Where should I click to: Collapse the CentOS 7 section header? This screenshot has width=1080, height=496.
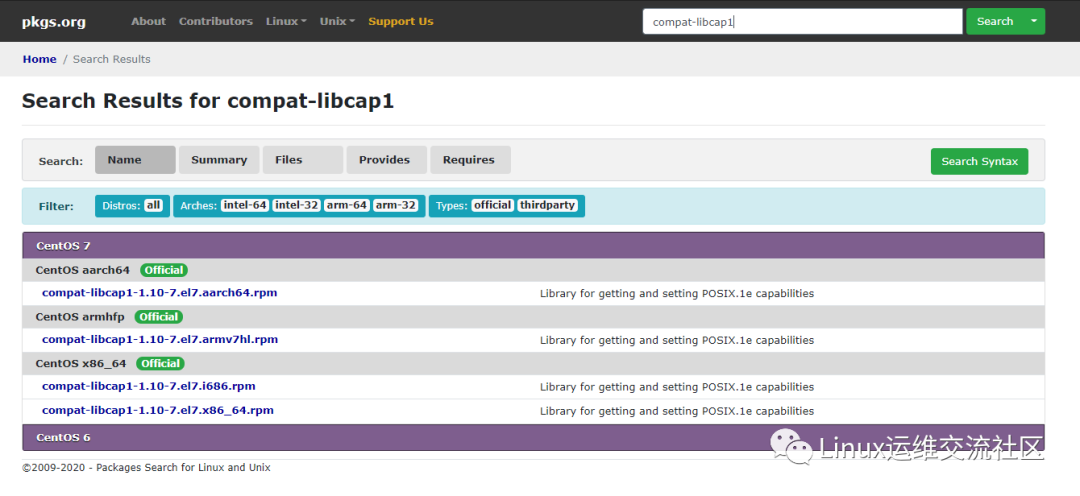click(x=533, y=246)
